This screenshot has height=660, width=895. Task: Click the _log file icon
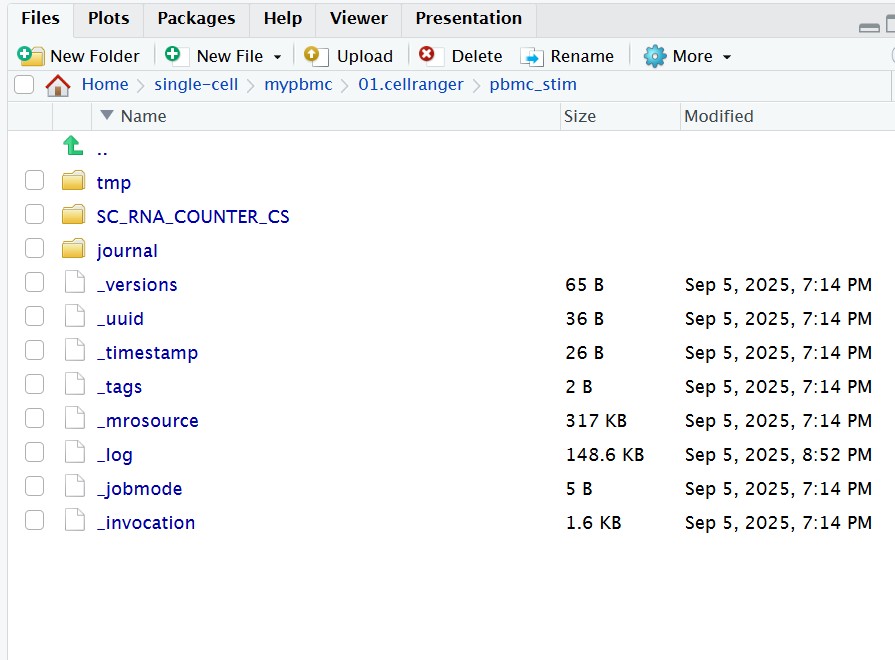click(75, 452)
